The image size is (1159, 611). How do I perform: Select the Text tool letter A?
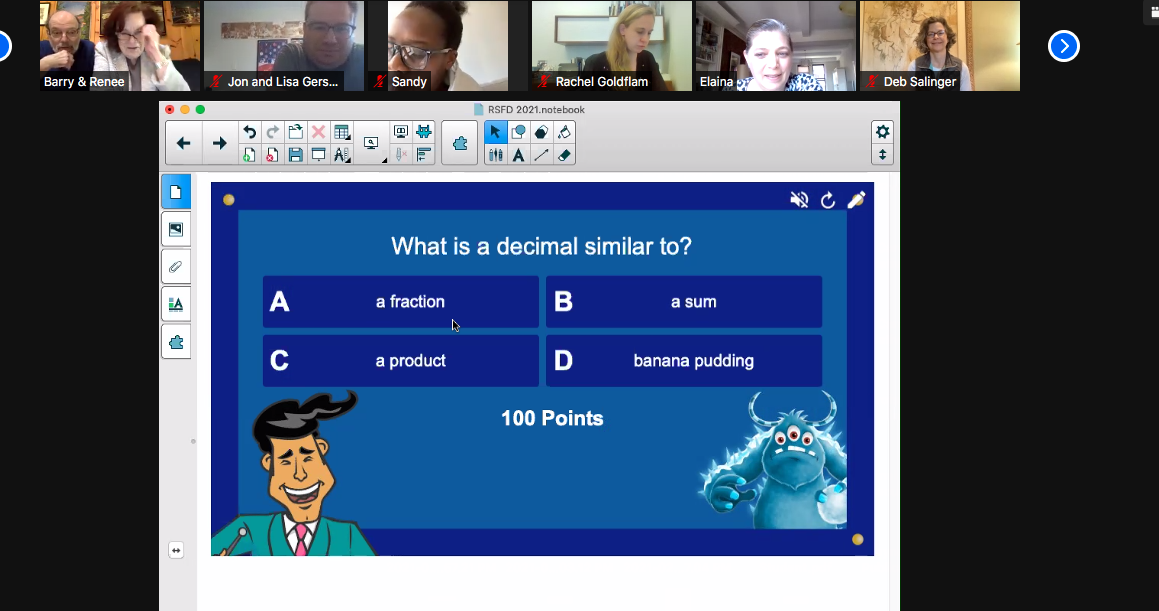point(518,154)
